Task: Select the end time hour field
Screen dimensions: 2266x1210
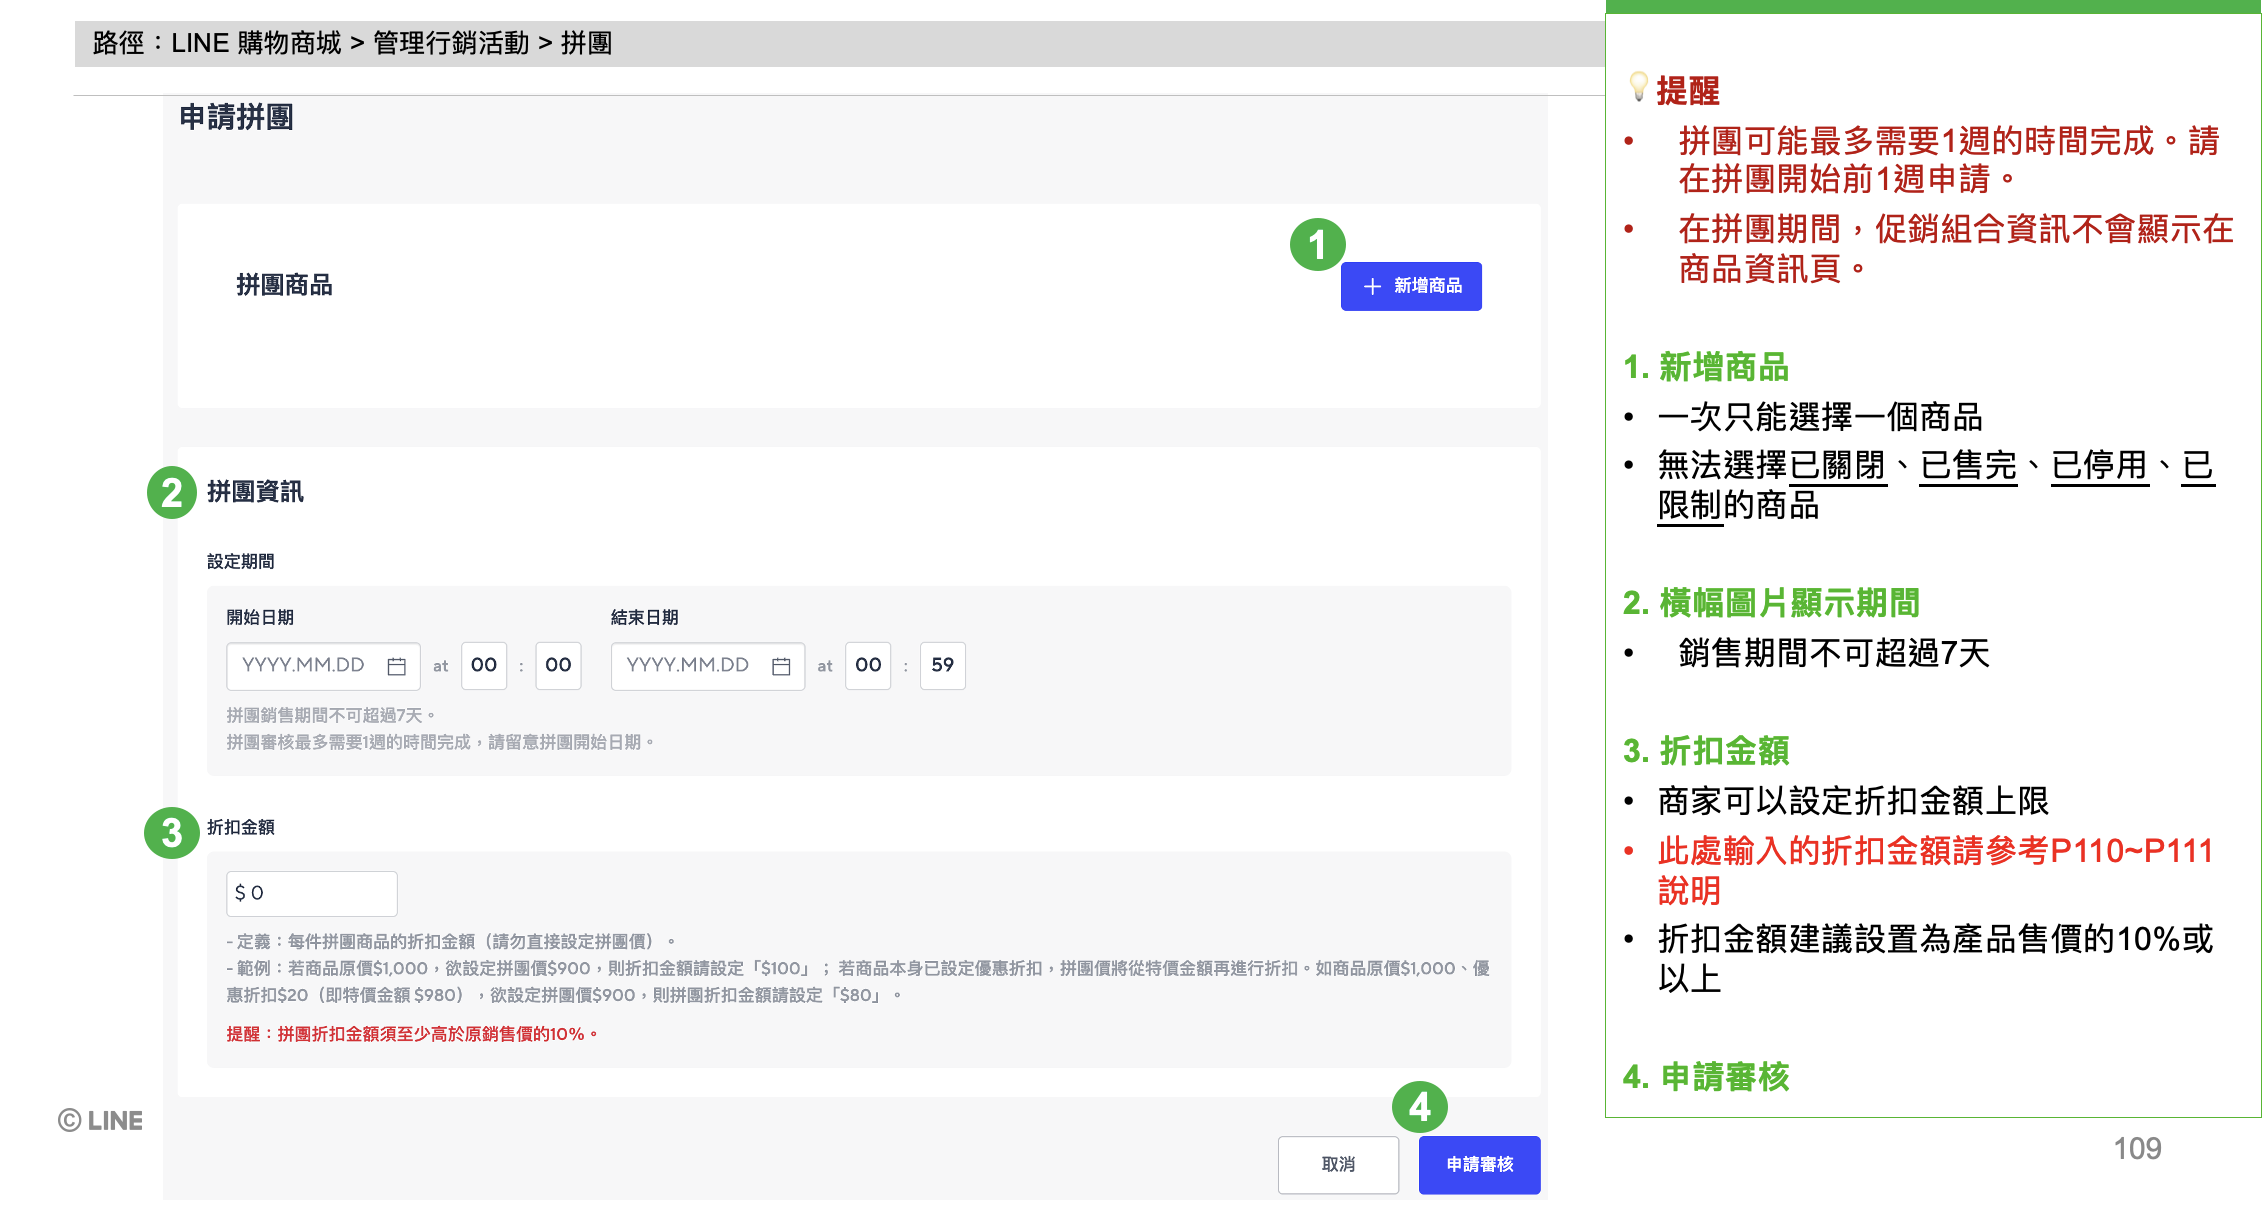Action: pyautogui.click(x=868, y=666)
